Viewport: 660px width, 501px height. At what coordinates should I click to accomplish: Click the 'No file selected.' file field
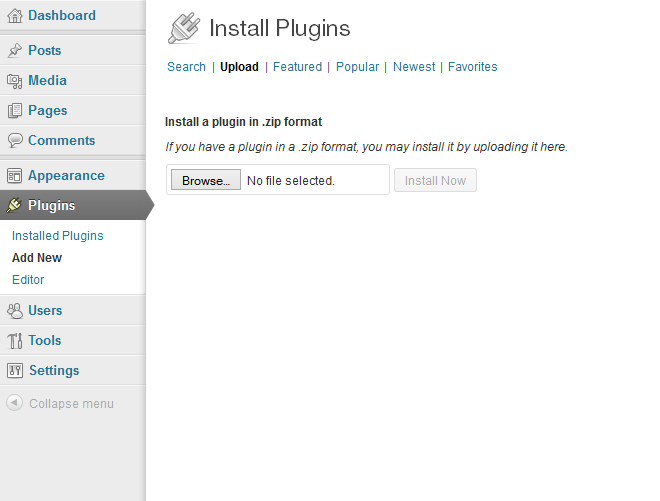(x=278, y=180)
